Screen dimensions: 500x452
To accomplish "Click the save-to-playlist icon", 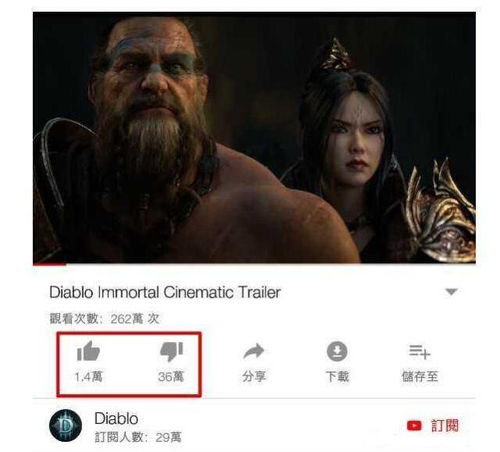I will 420,352.
